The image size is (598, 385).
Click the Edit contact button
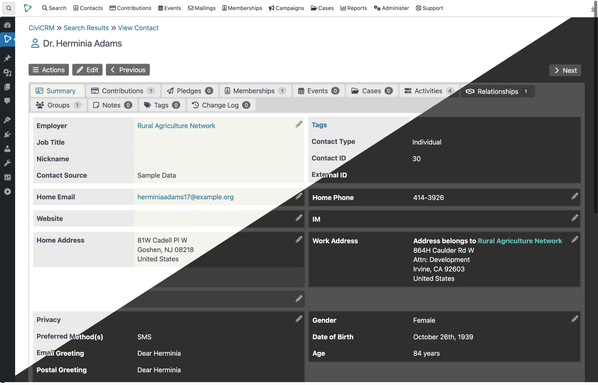87,70
